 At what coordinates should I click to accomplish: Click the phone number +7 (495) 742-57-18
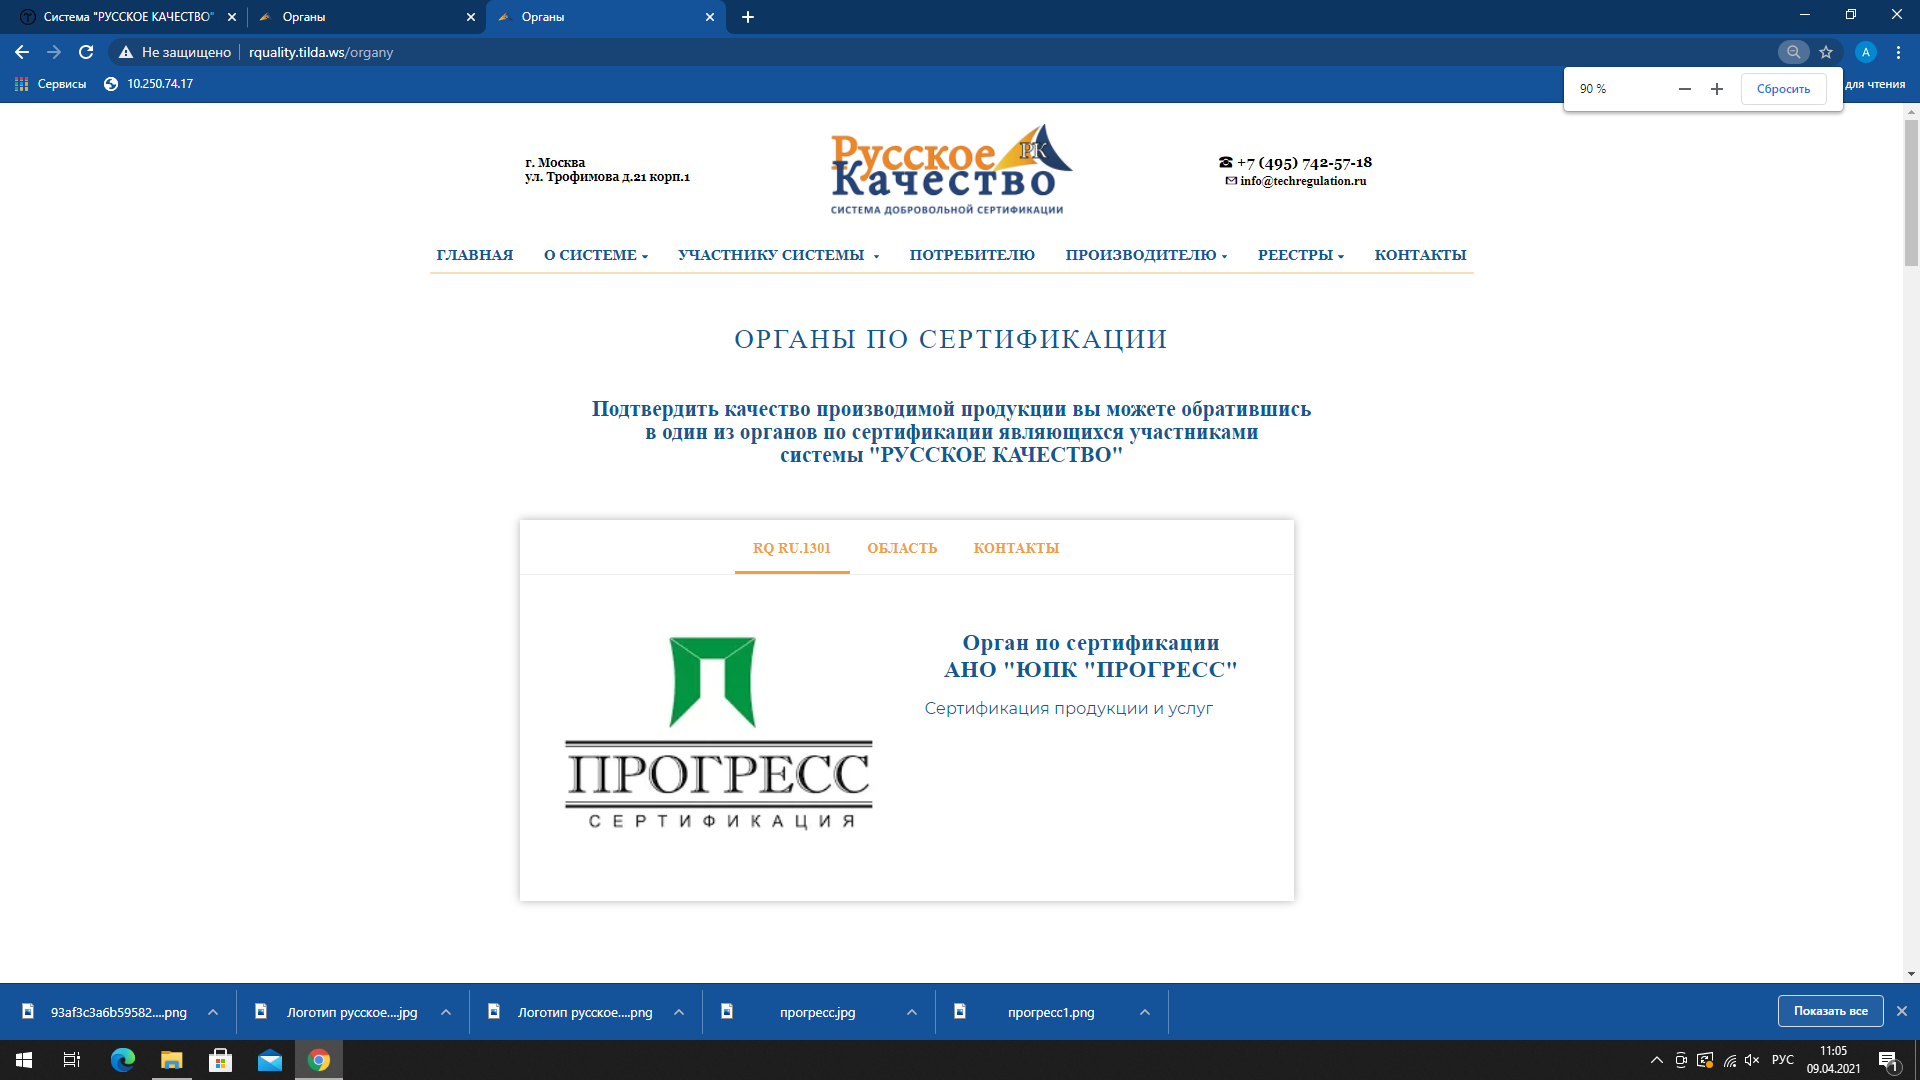click(x=1304, y=162)
